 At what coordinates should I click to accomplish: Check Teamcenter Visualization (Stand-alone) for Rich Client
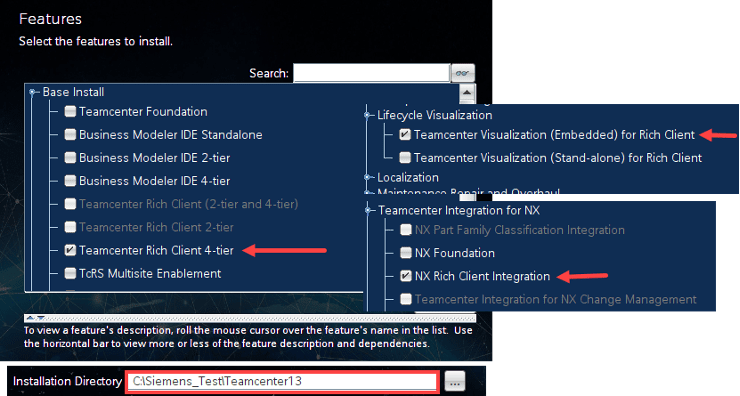[x=405, y=157]
